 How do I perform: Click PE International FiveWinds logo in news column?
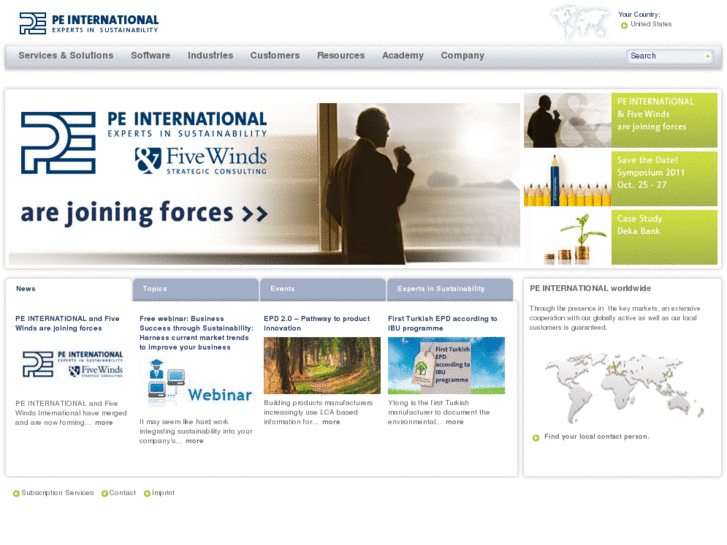click(73, 365)
